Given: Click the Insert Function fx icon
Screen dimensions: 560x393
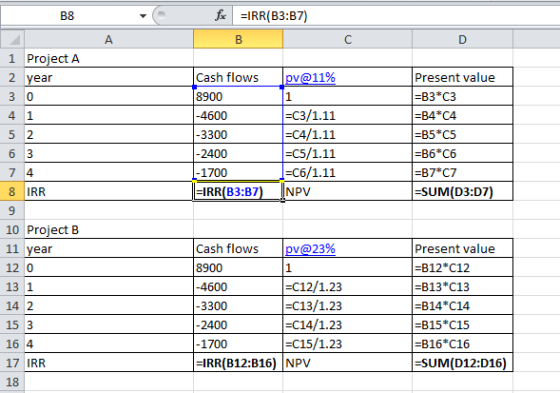Looking at the screenshot, I should (x=220, y=16).
